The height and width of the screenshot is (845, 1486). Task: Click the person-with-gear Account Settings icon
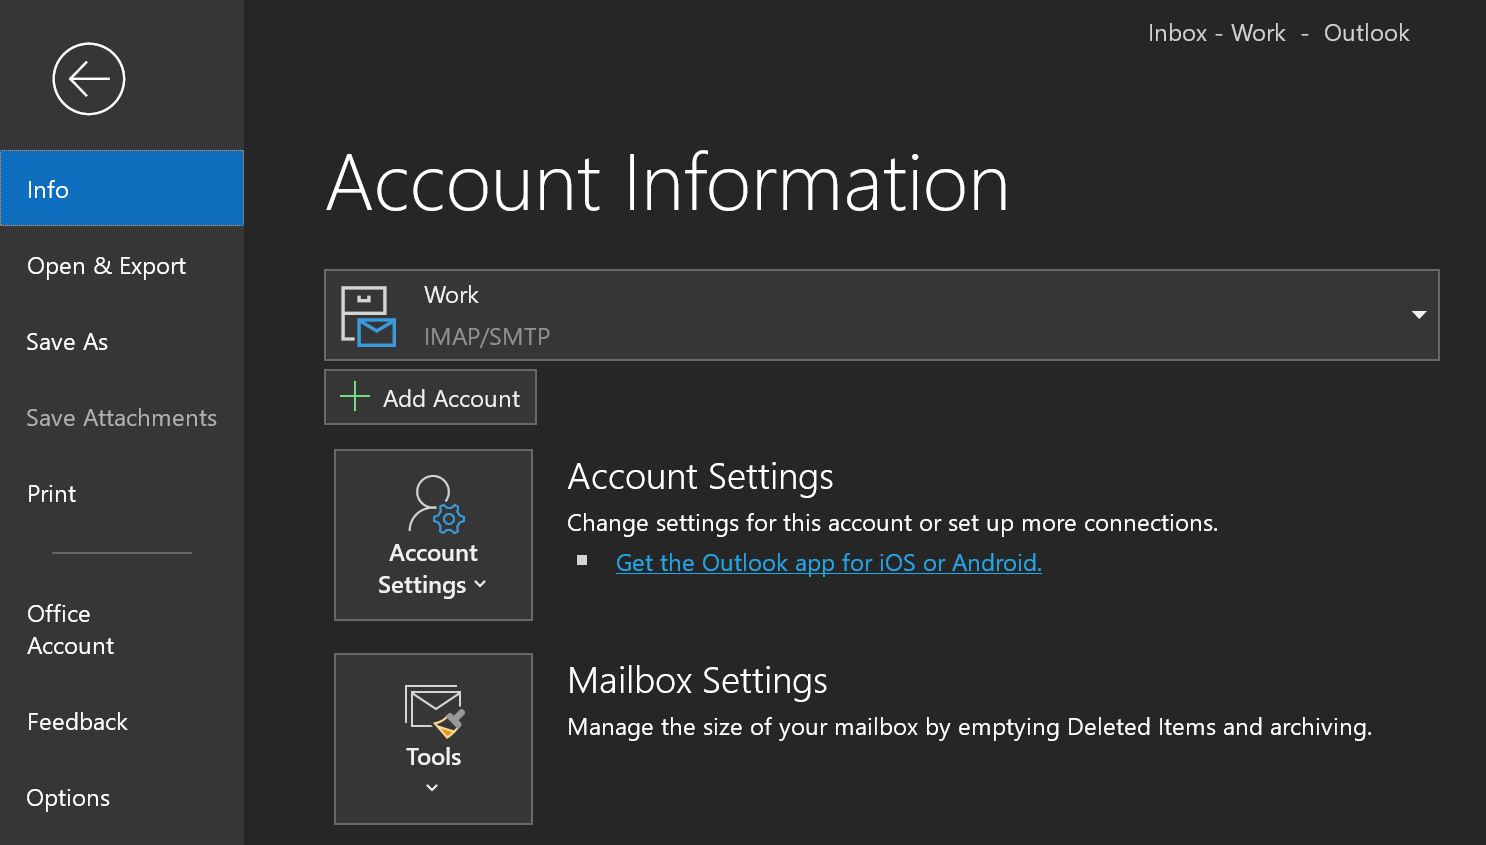(436, 504)
